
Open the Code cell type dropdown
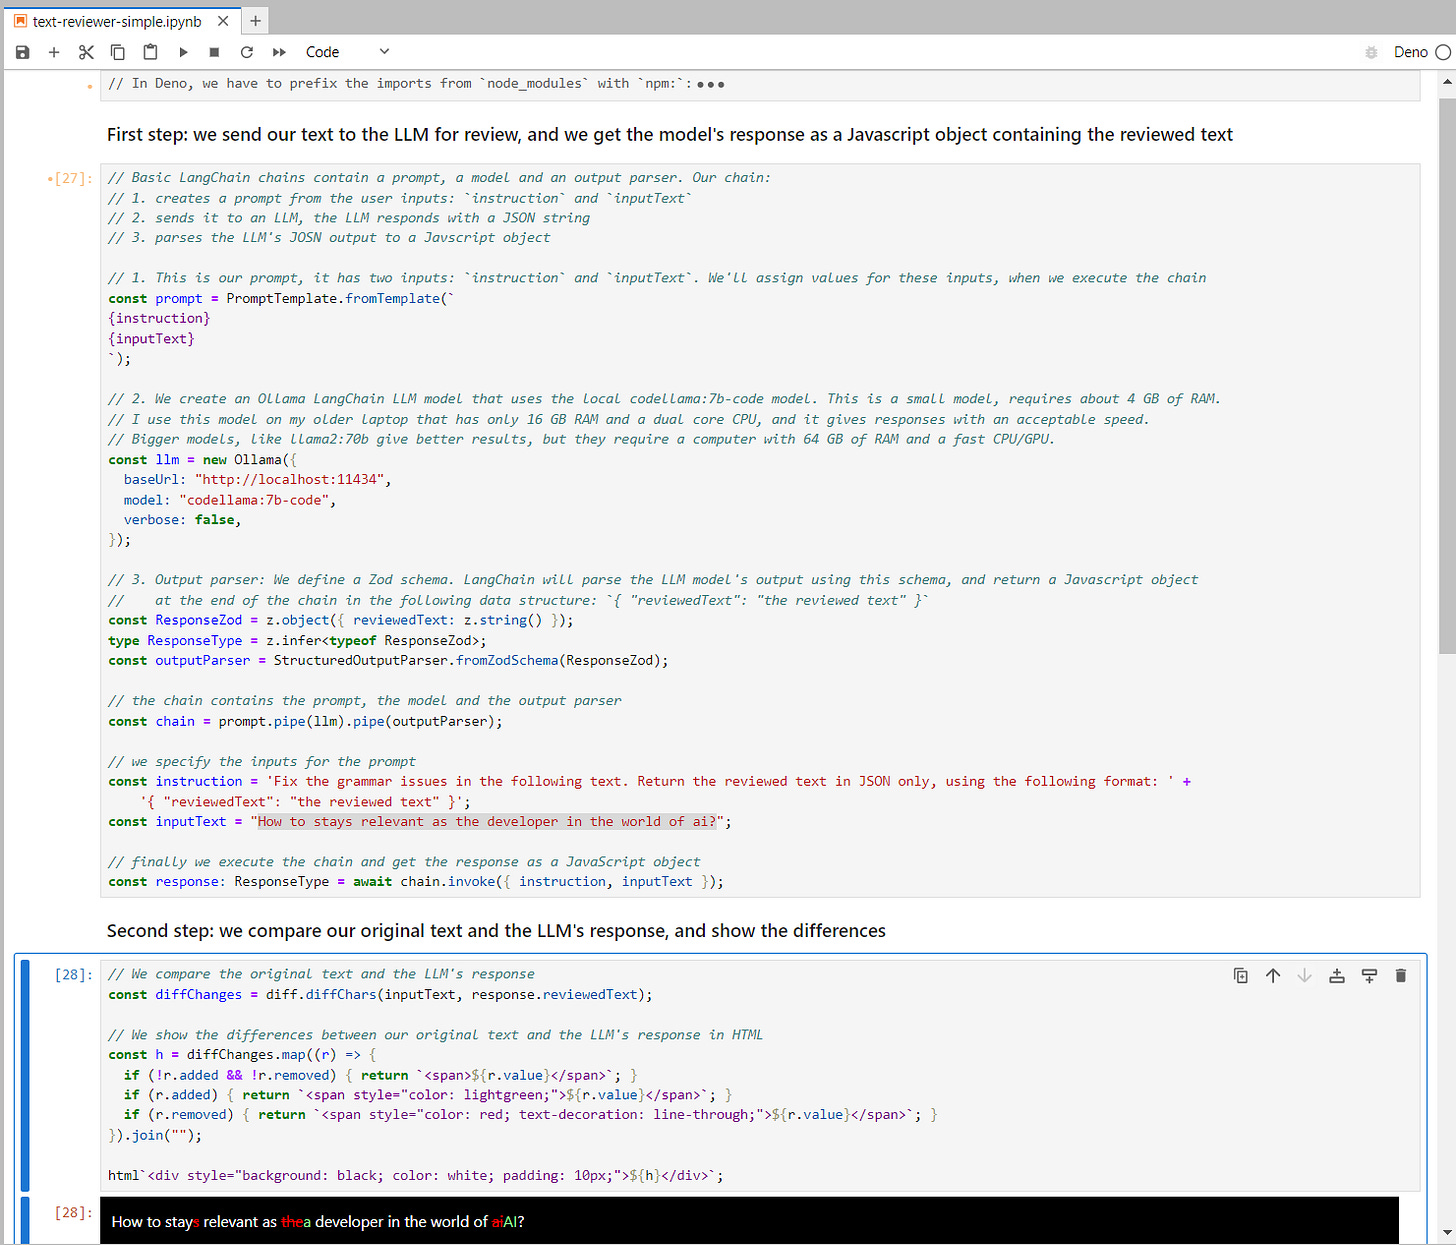322,51
